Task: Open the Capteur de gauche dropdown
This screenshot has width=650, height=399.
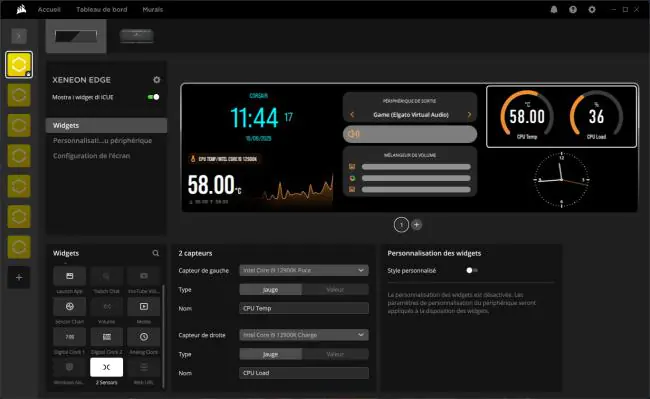Action: (x=304, y=270)
